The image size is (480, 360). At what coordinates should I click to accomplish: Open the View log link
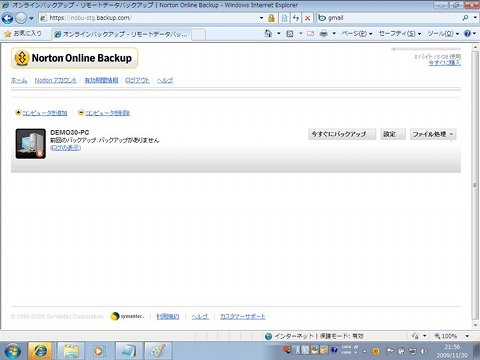pyautogui.click(x=66, y=148)
